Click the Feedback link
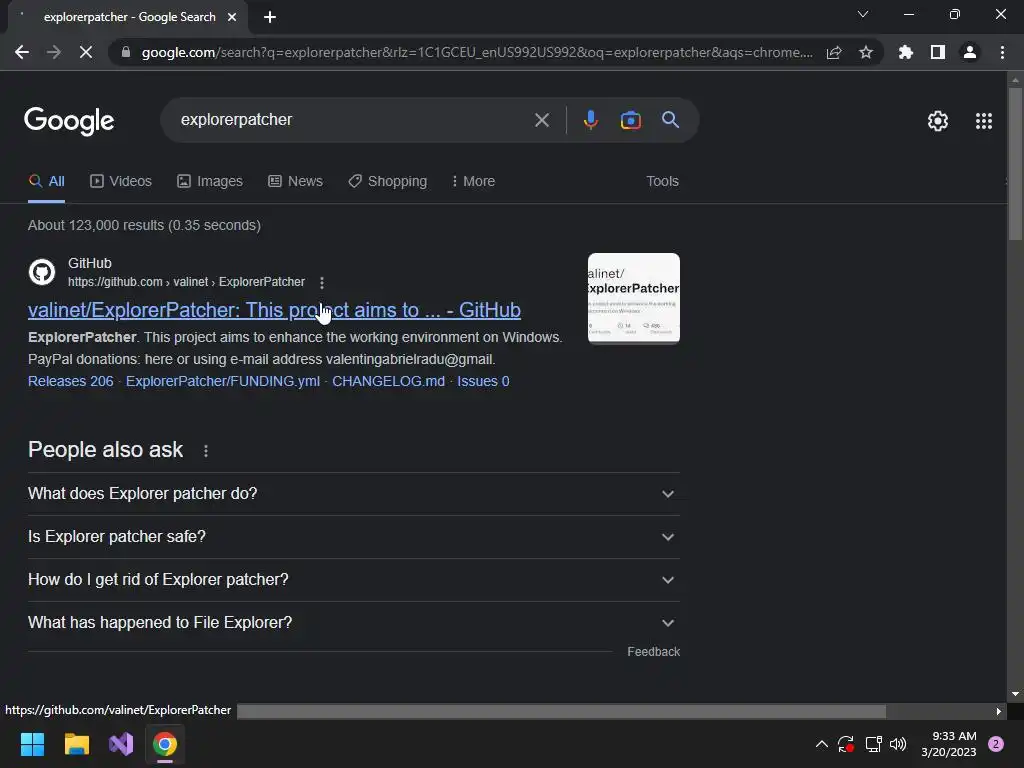1024x768 pixels. (x=653, y=652)
